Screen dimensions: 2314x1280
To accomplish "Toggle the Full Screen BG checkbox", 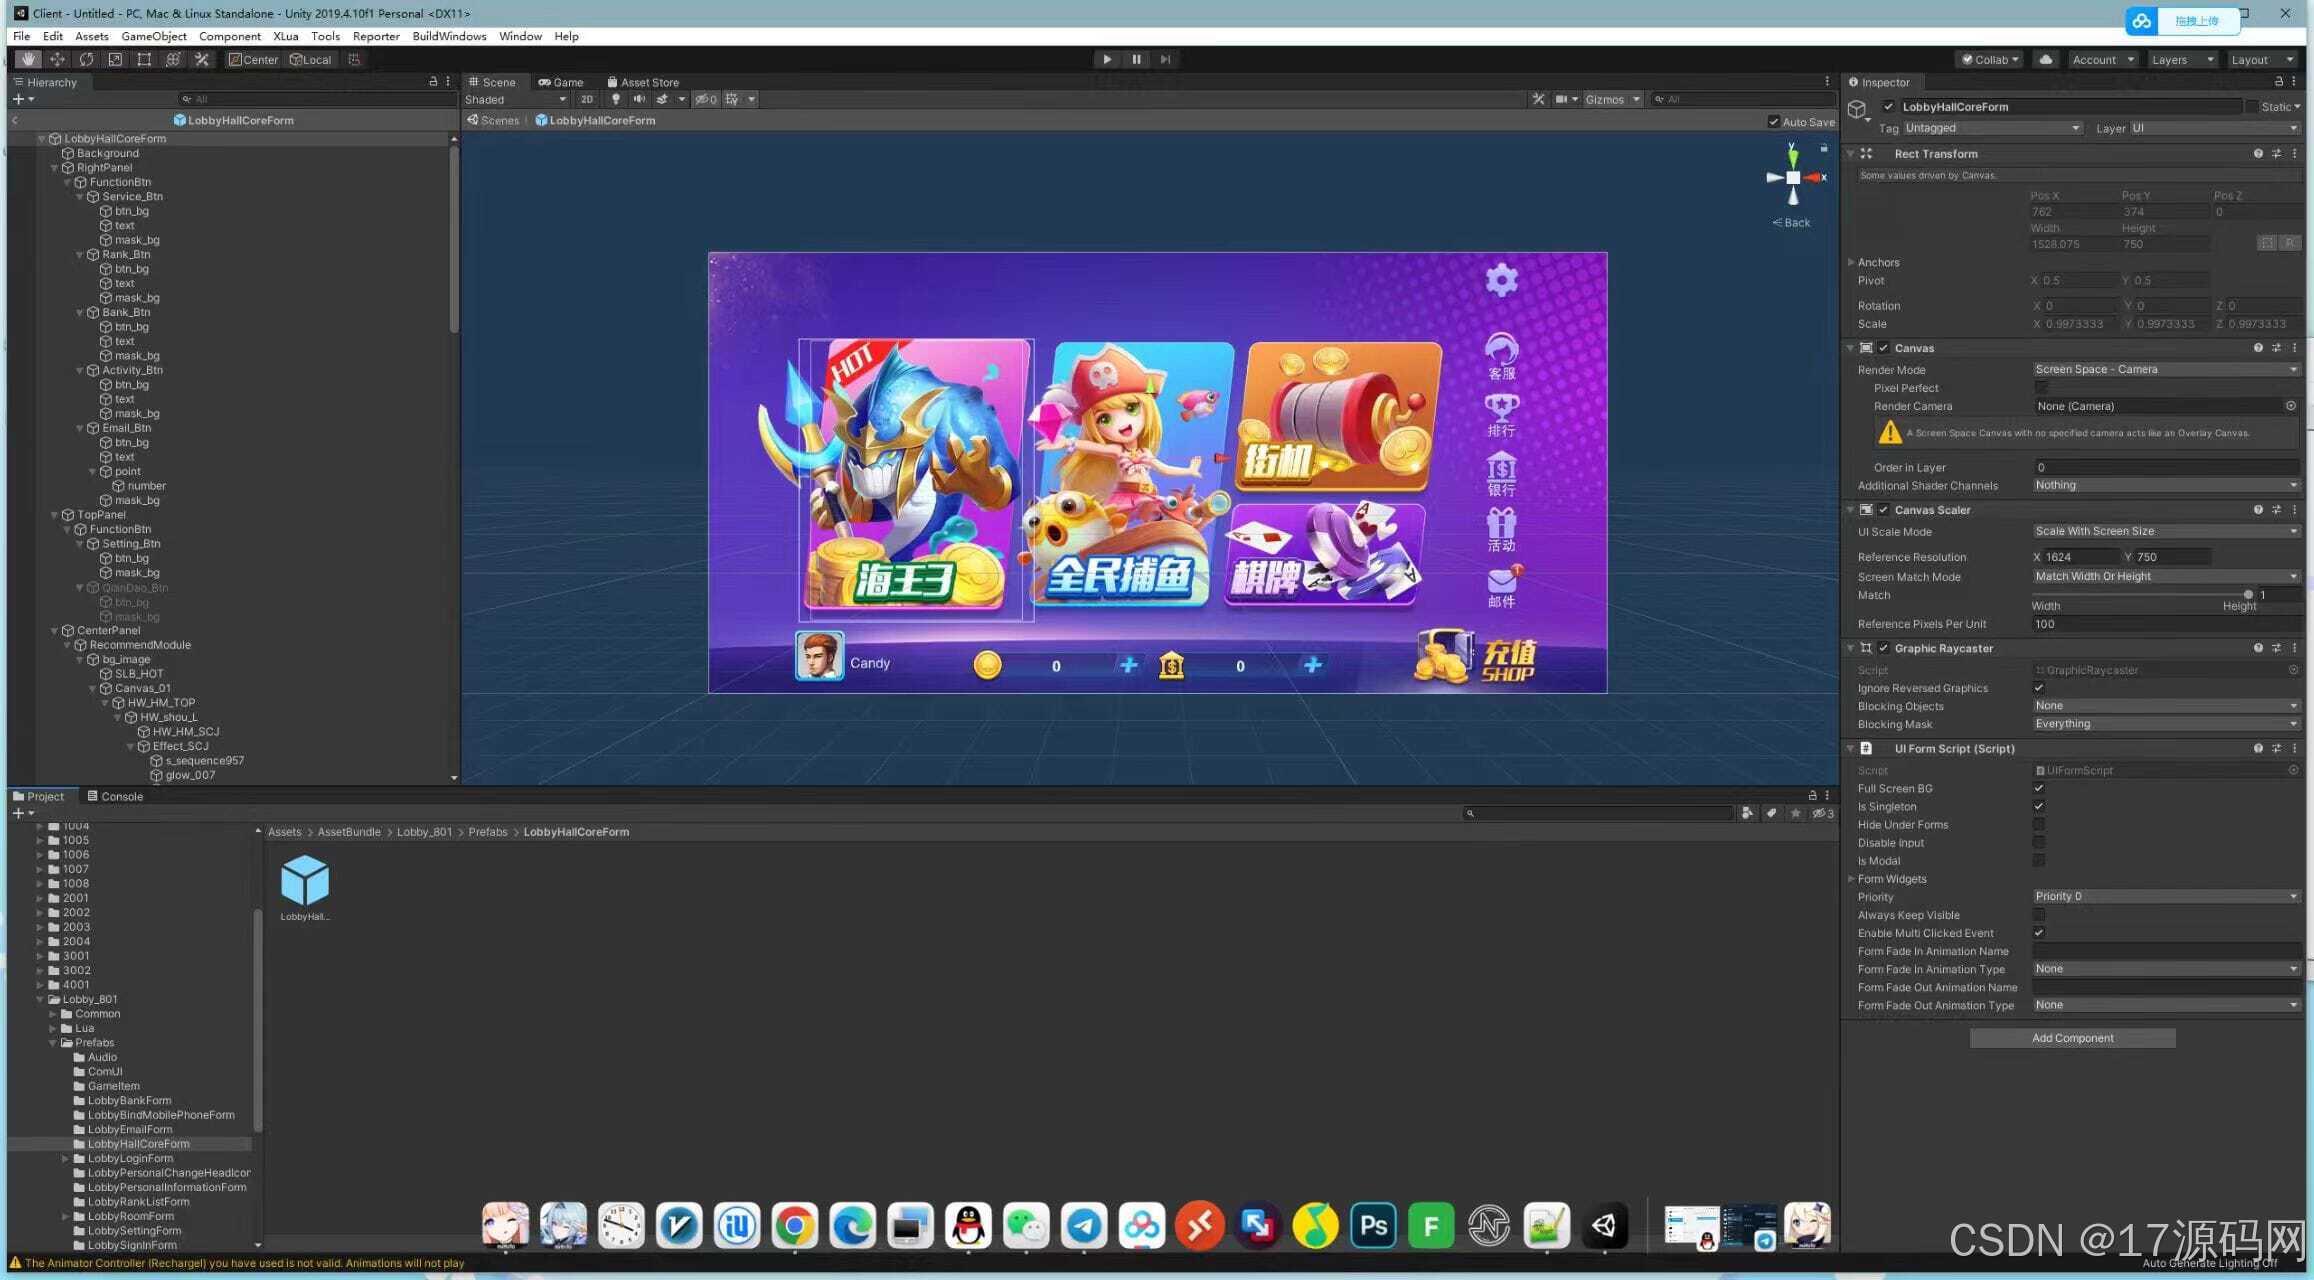I will pyautogui.click(x=2039, y=789).
